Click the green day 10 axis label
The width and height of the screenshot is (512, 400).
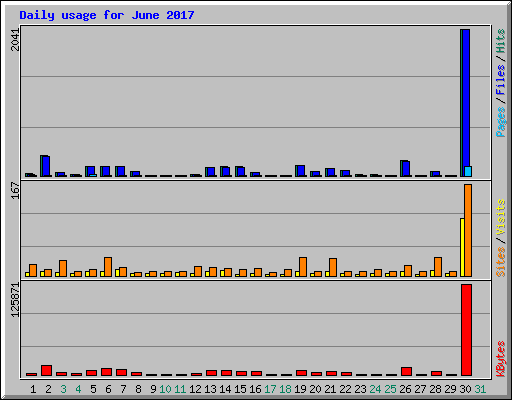click(x=165, y=389)
